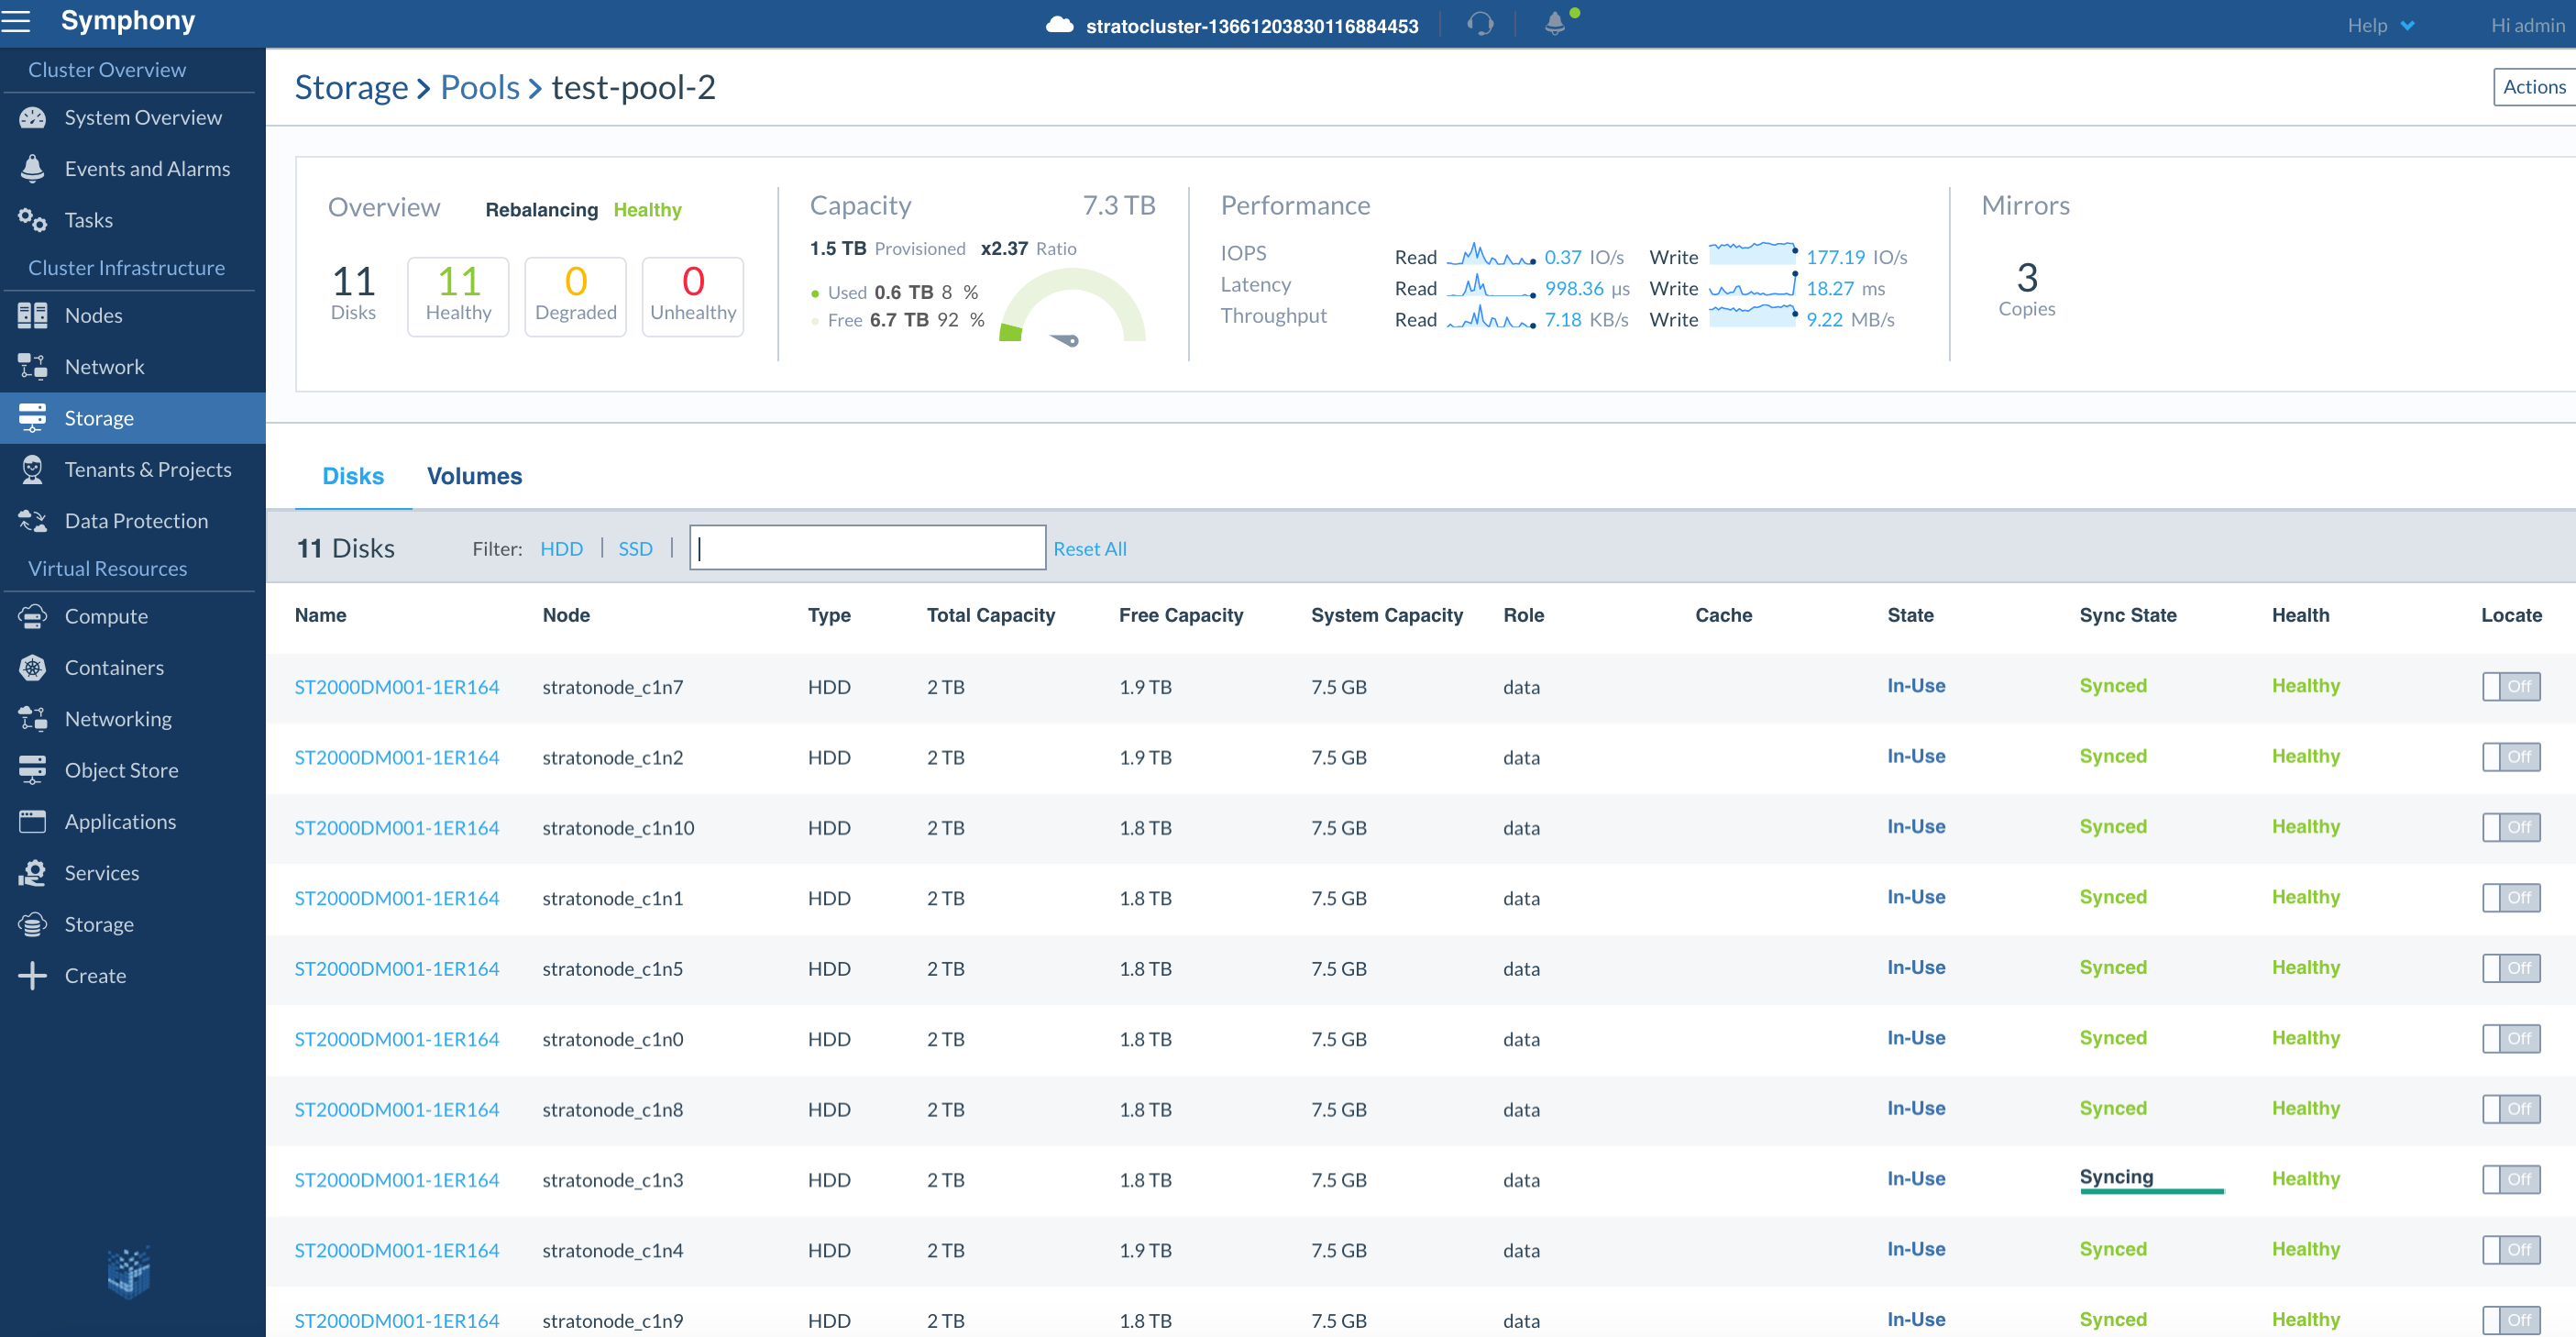Click the Nodes sidebar icon
The image size is (2576, 1337).
[x=33, y=315]
